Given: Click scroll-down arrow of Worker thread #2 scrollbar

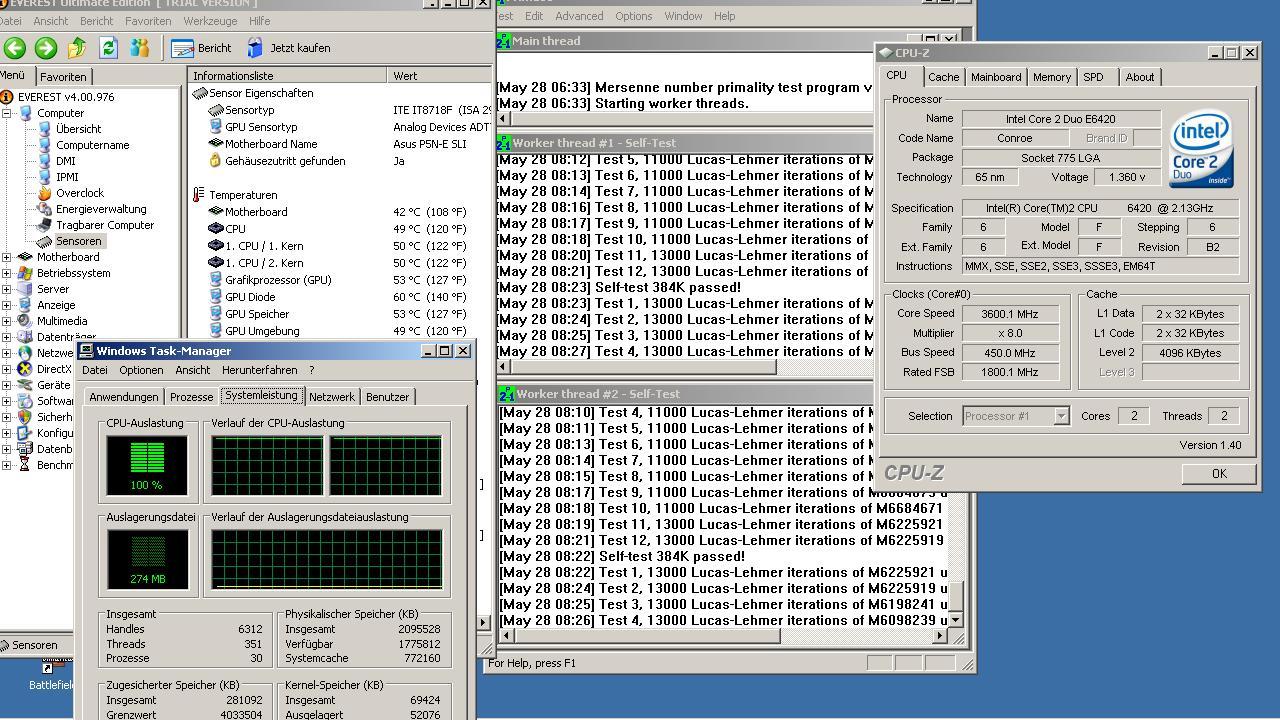Looking at the screenshot, I should pos(955,619).
